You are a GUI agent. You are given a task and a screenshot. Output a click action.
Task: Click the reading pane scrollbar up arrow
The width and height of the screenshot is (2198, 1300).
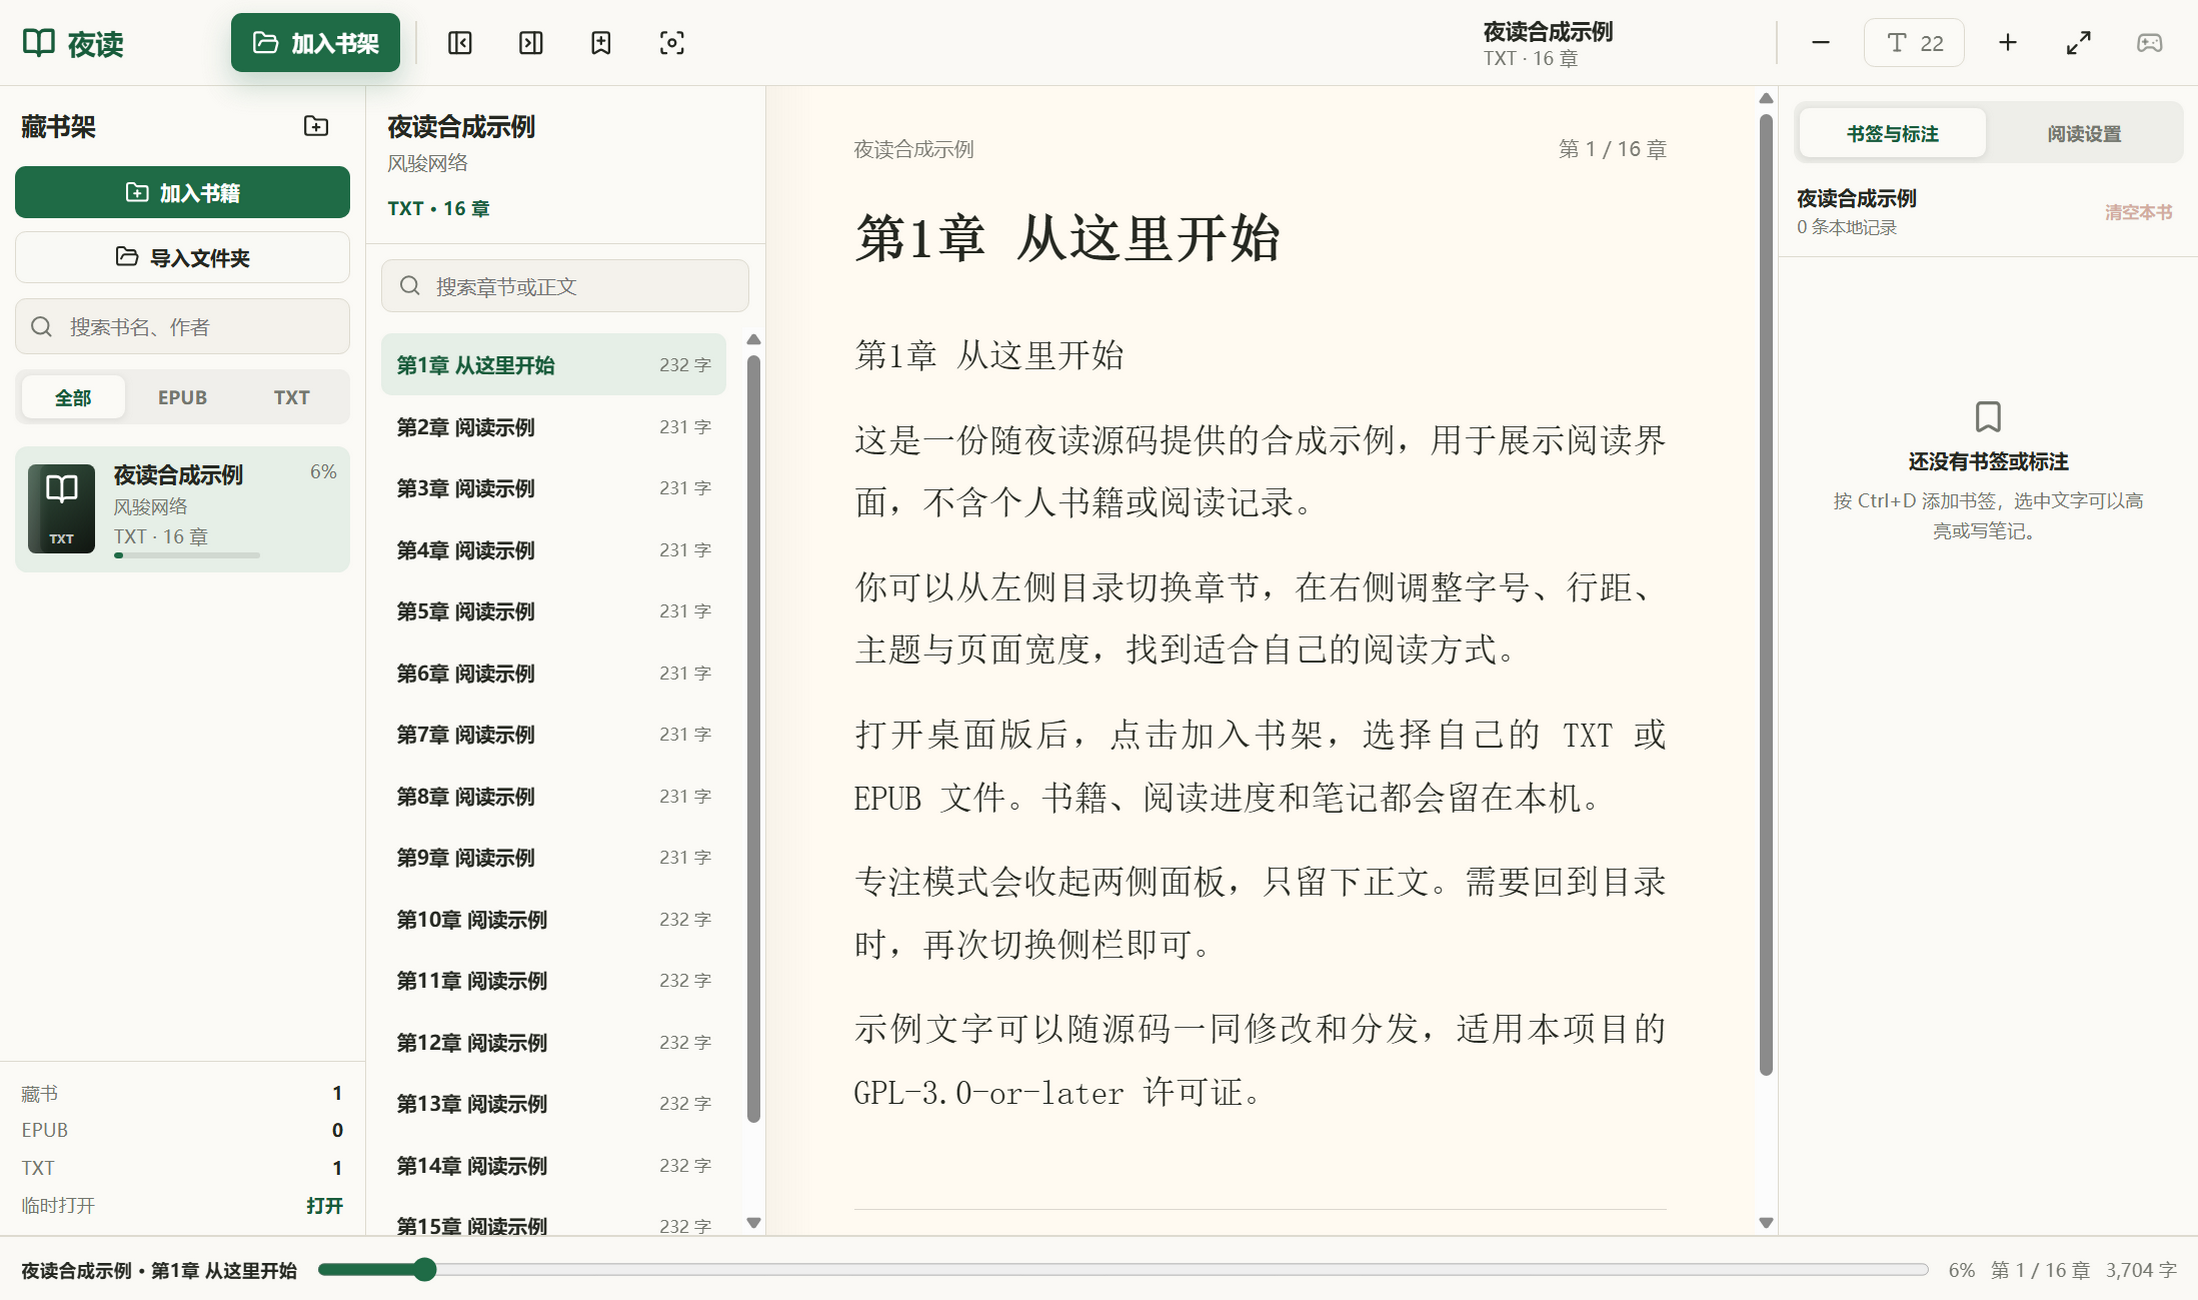click(x=1766, y=98)
